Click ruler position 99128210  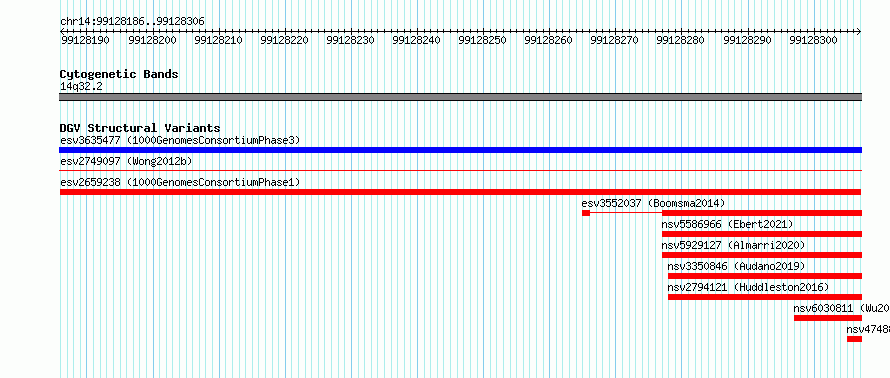pyautogui.click(x=218, y=40)
